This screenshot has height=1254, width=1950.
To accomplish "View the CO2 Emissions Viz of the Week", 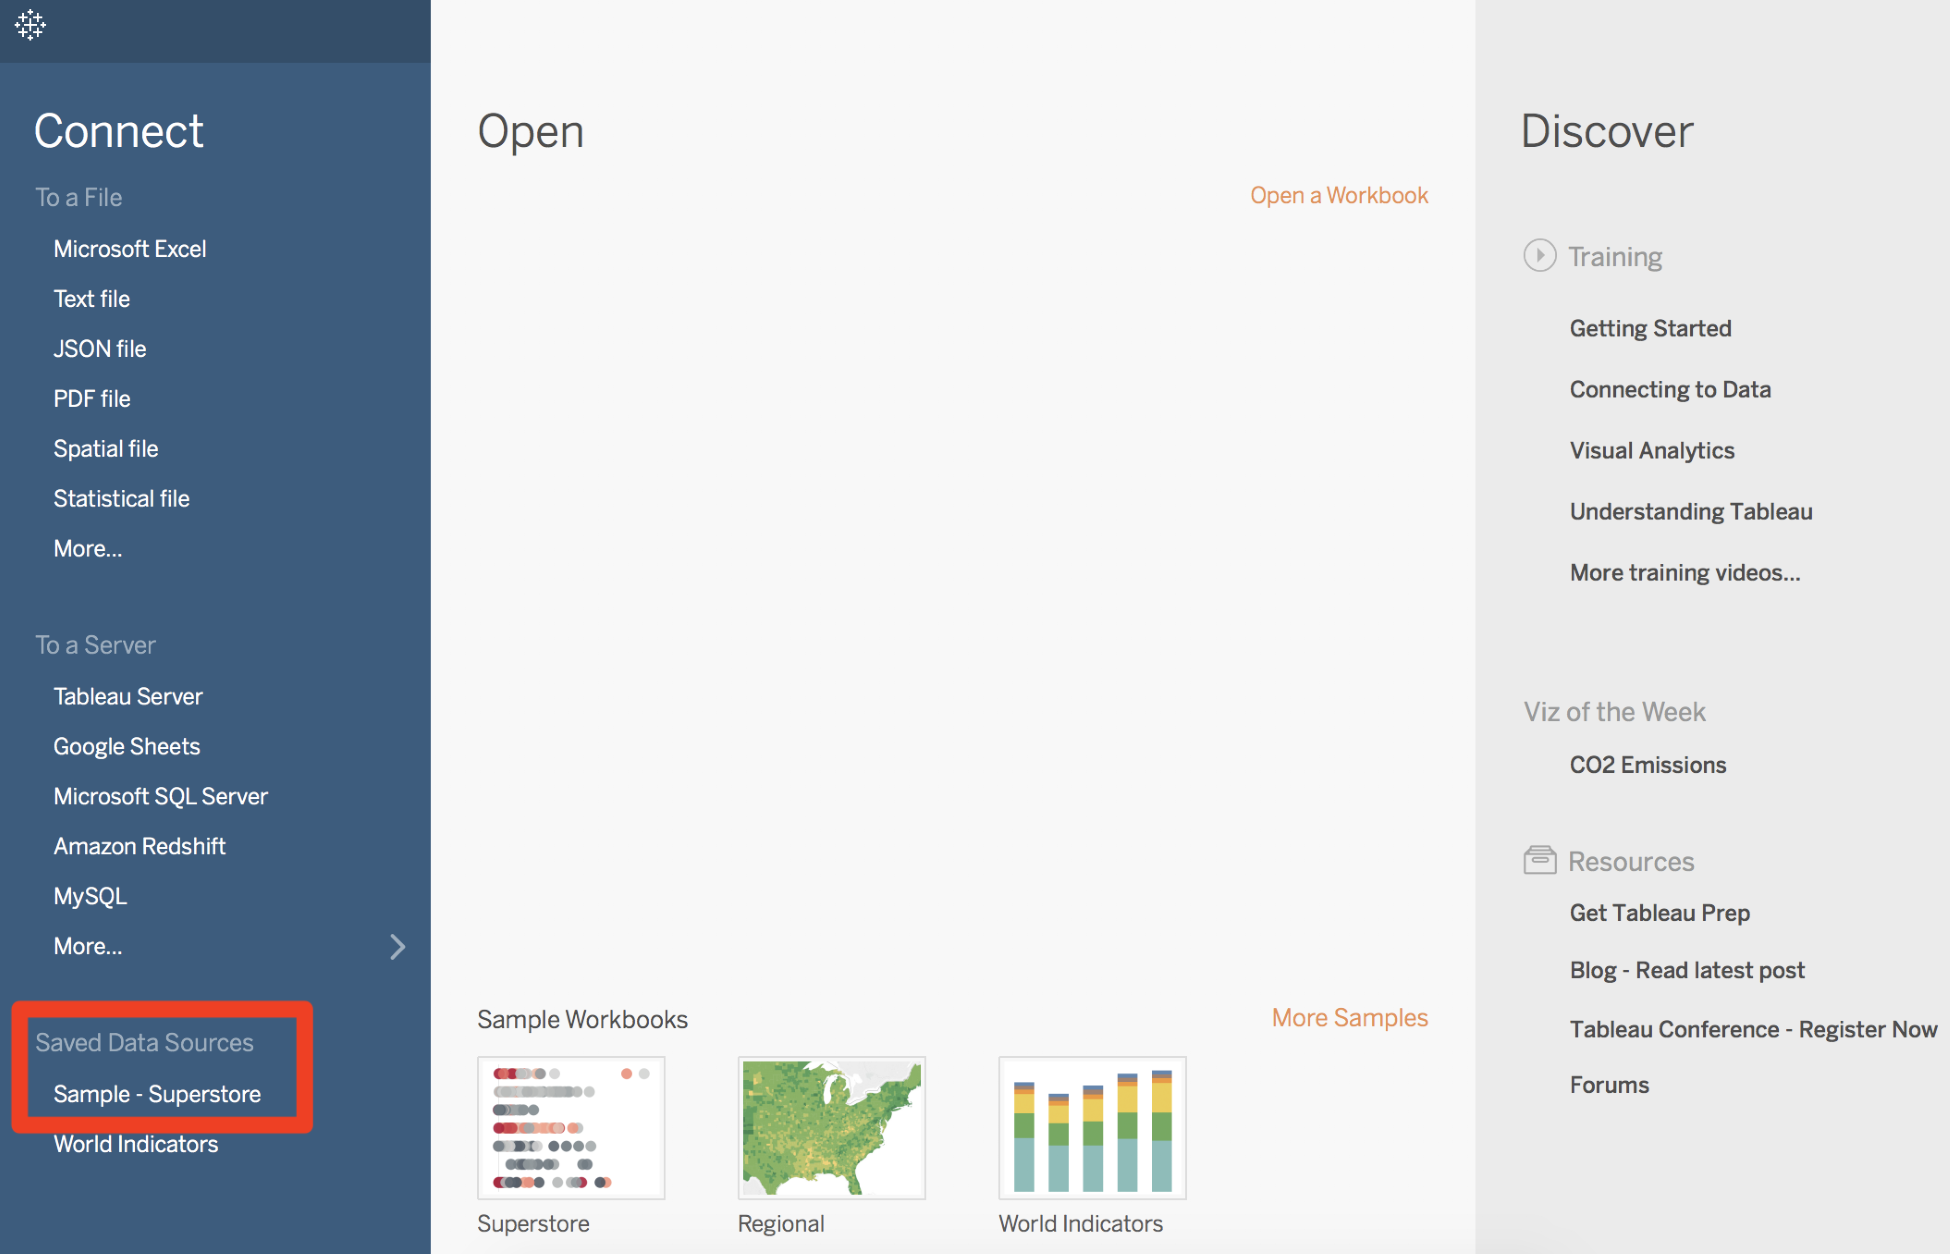I will [1647, 764].
